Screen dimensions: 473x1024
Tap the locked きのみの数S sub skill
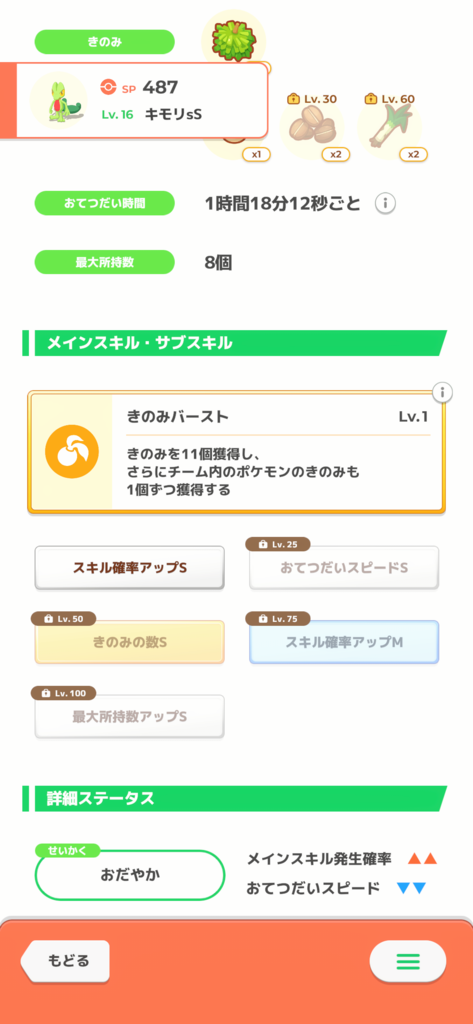pyautogui.click(x=129, y=642)
